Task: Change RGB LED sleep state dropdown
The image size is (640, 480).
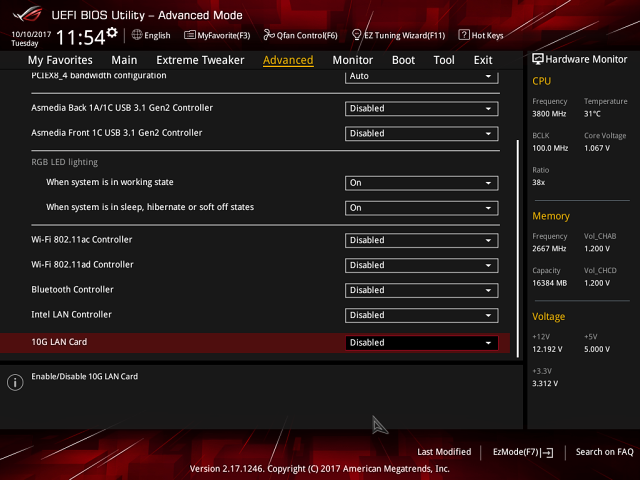Action: click(421, 208)
